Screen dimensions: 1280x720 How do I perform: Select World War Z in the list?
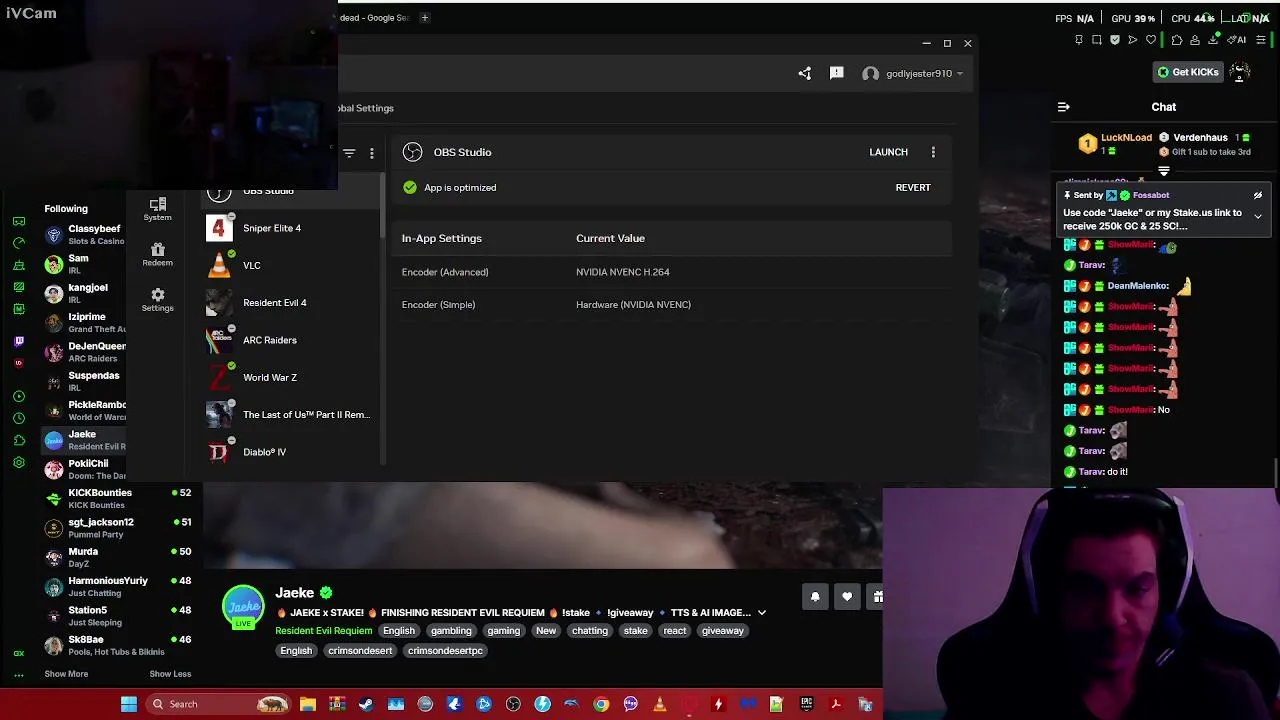click(290, 377)
